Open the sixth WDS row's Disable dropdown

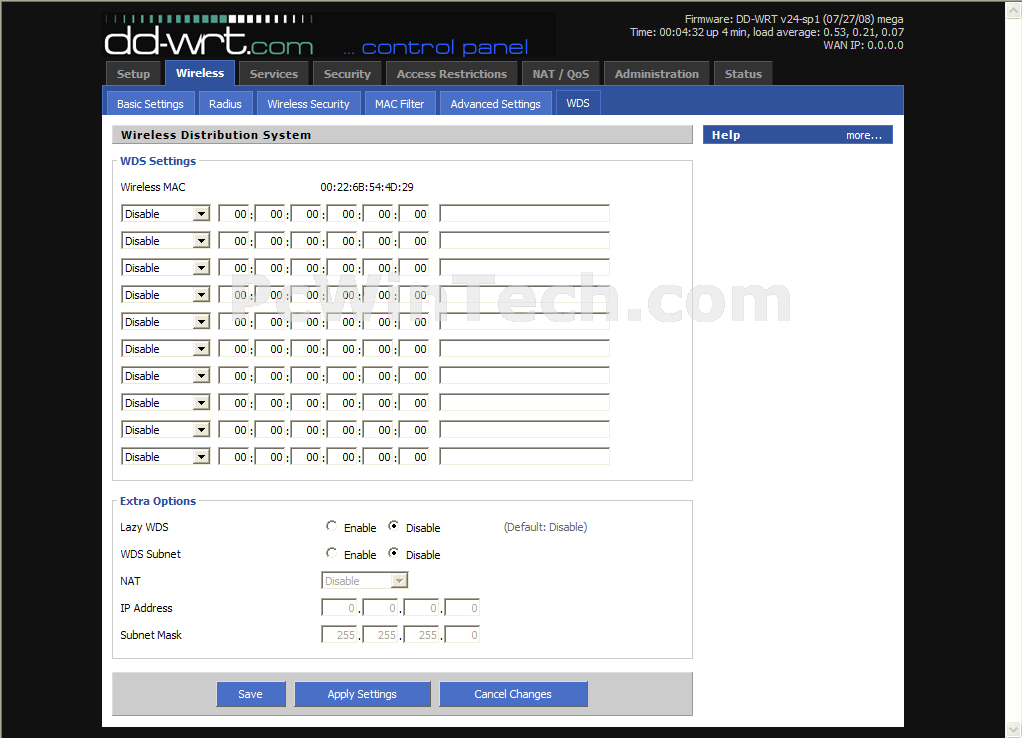tap(166, 349)
